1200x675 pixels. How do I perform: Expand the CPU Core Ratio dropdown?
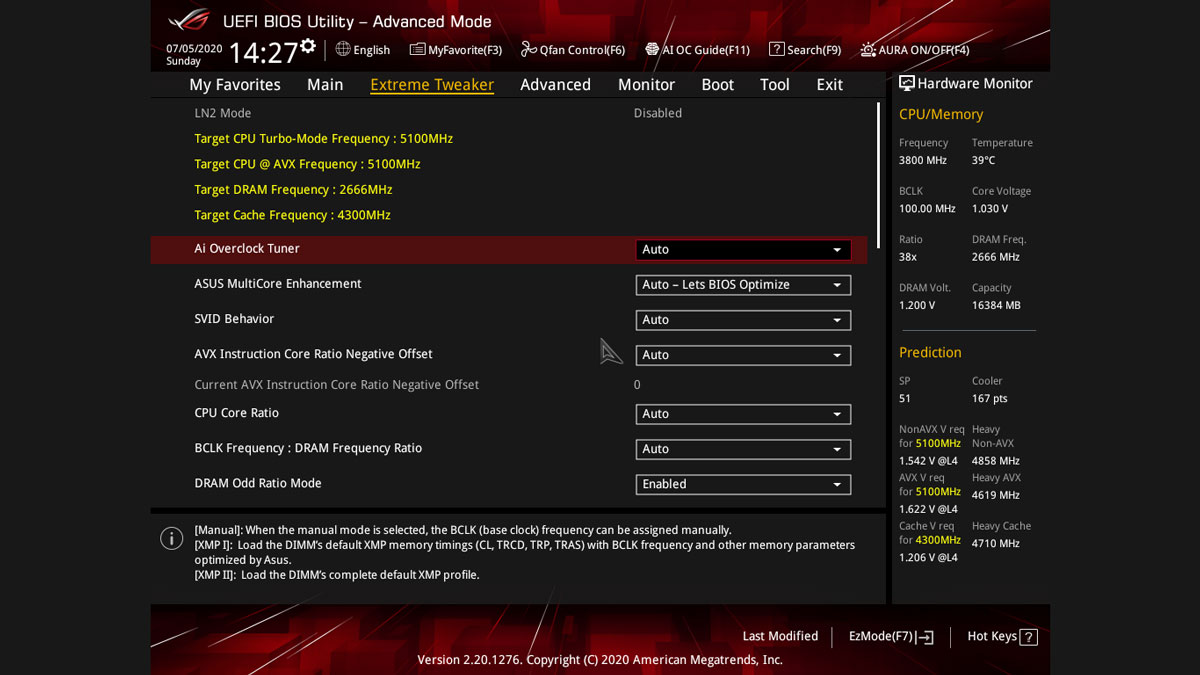tap(743, 414)
